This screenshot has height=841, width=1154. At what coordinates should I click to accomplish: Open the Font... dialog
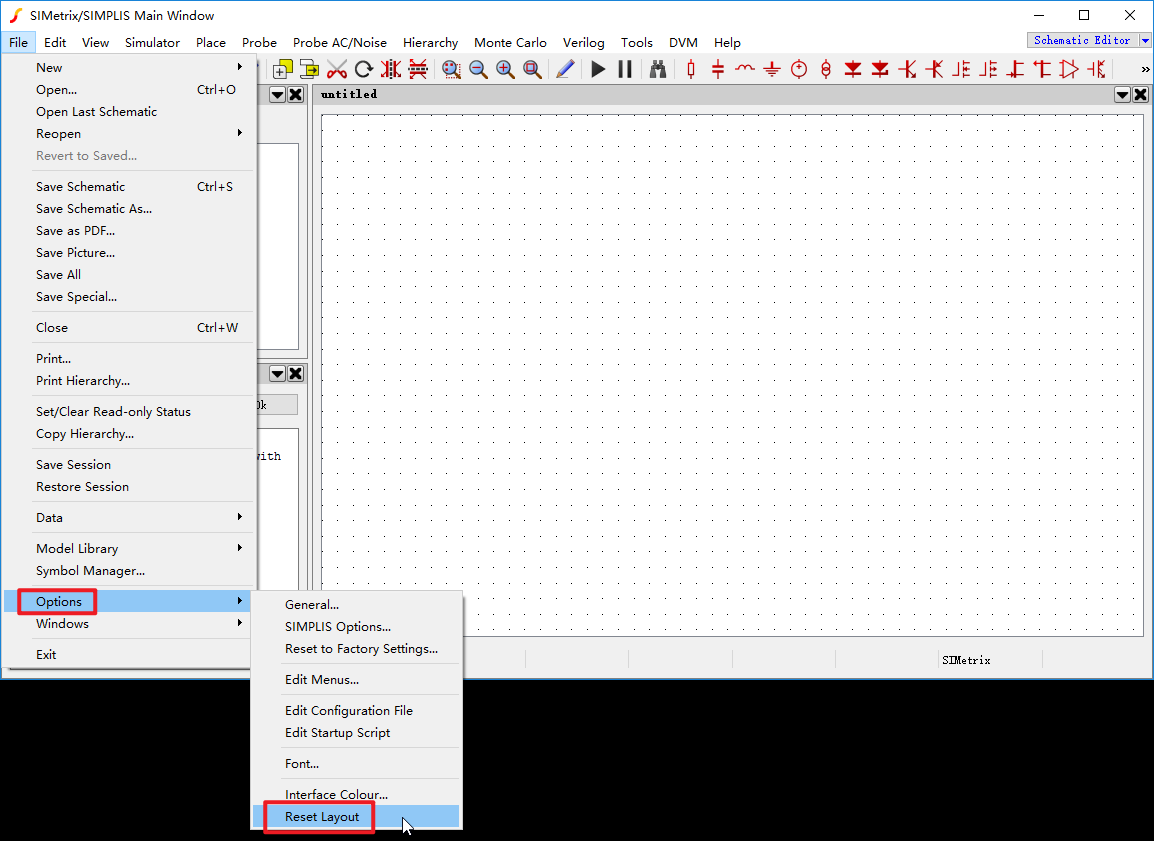tap(356, 763)
